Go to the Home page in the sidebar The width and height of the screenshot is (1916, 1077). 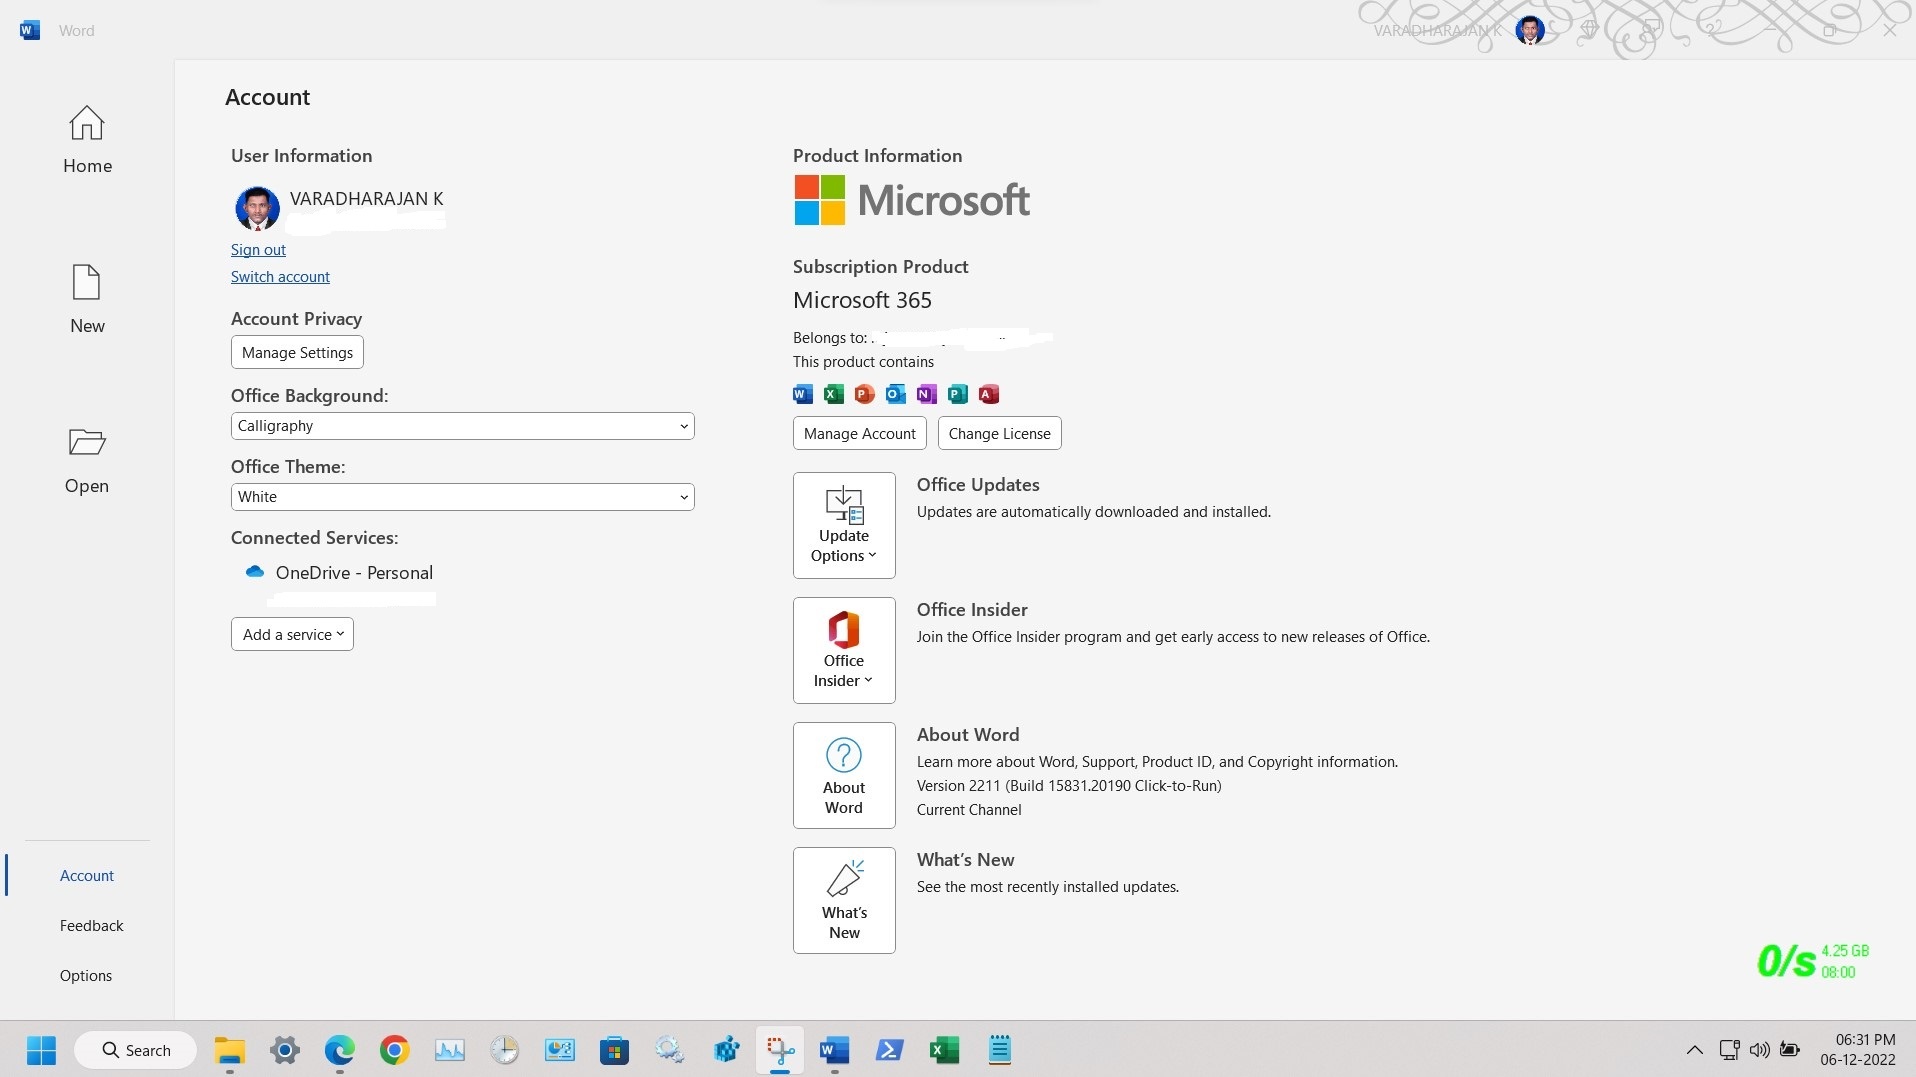(87, 140)
